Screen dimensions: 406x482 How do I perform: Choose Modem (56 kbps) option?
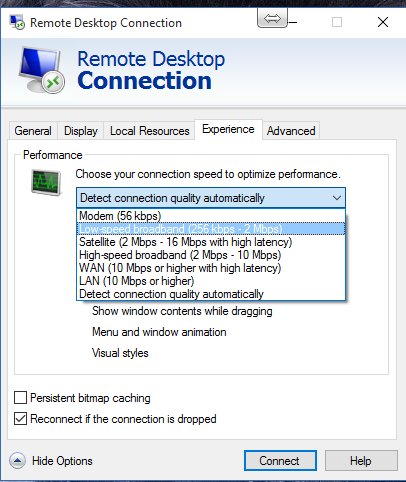pyautogui.click(x=211, y=216)
